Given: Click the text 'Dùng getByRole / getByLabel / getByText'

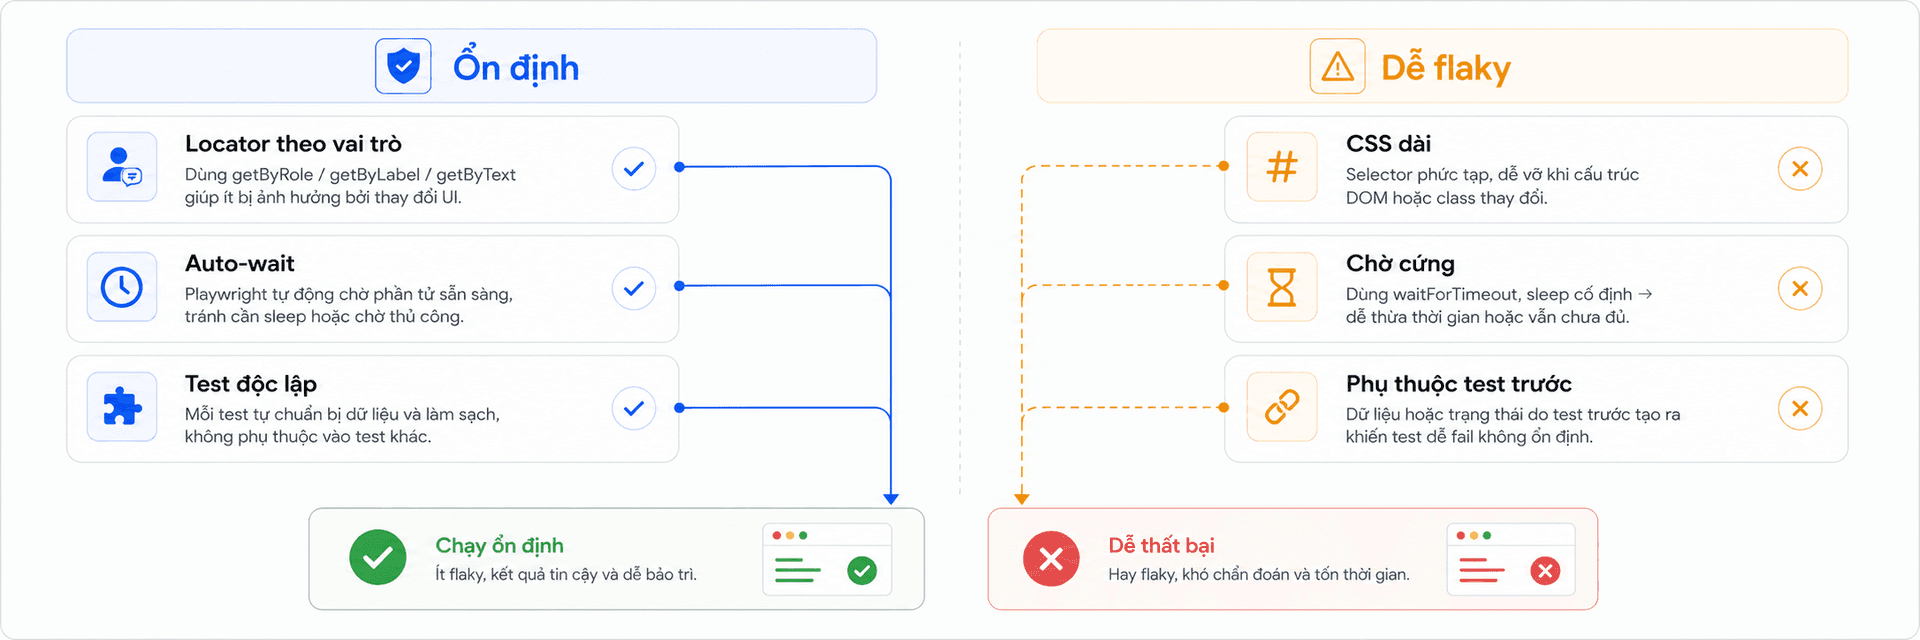Looking at the screenshot, I should click(x=350, y=175).
